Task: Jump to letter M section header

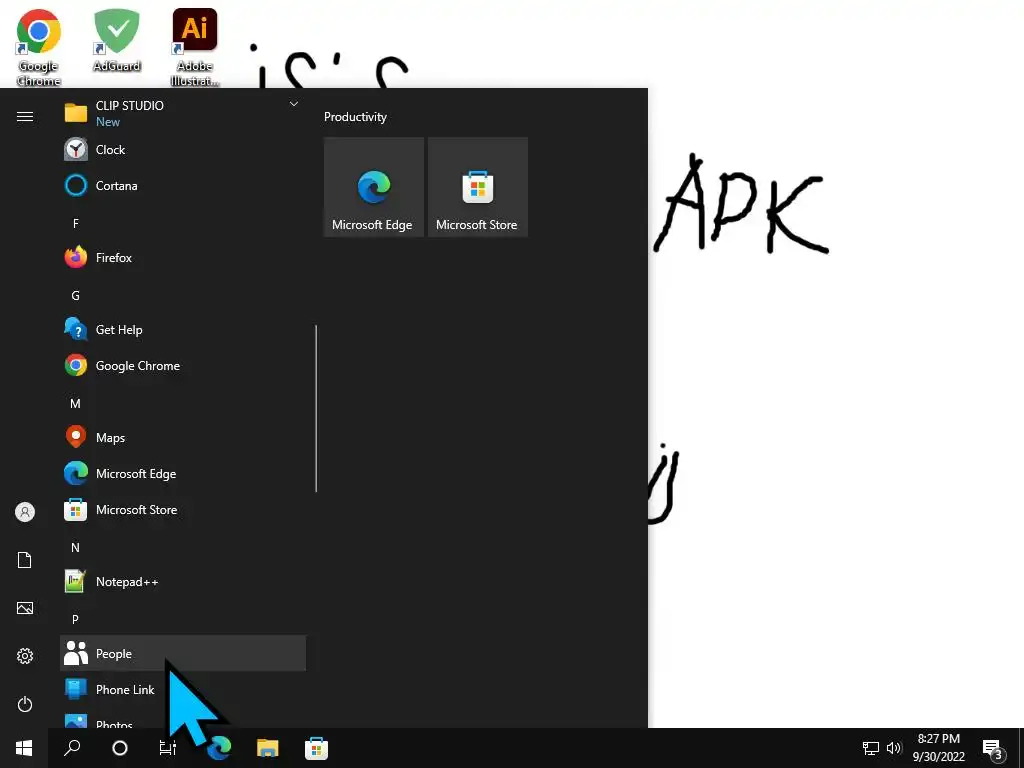Action: tap(76, 404)
